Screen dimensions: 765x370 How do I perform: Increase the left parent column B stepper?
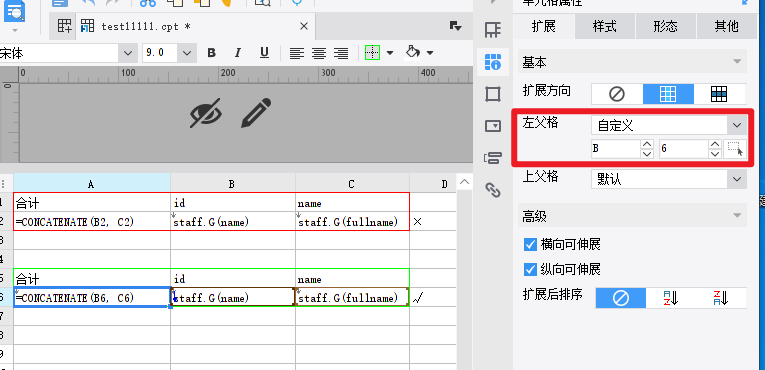click(x=647, y=144)
